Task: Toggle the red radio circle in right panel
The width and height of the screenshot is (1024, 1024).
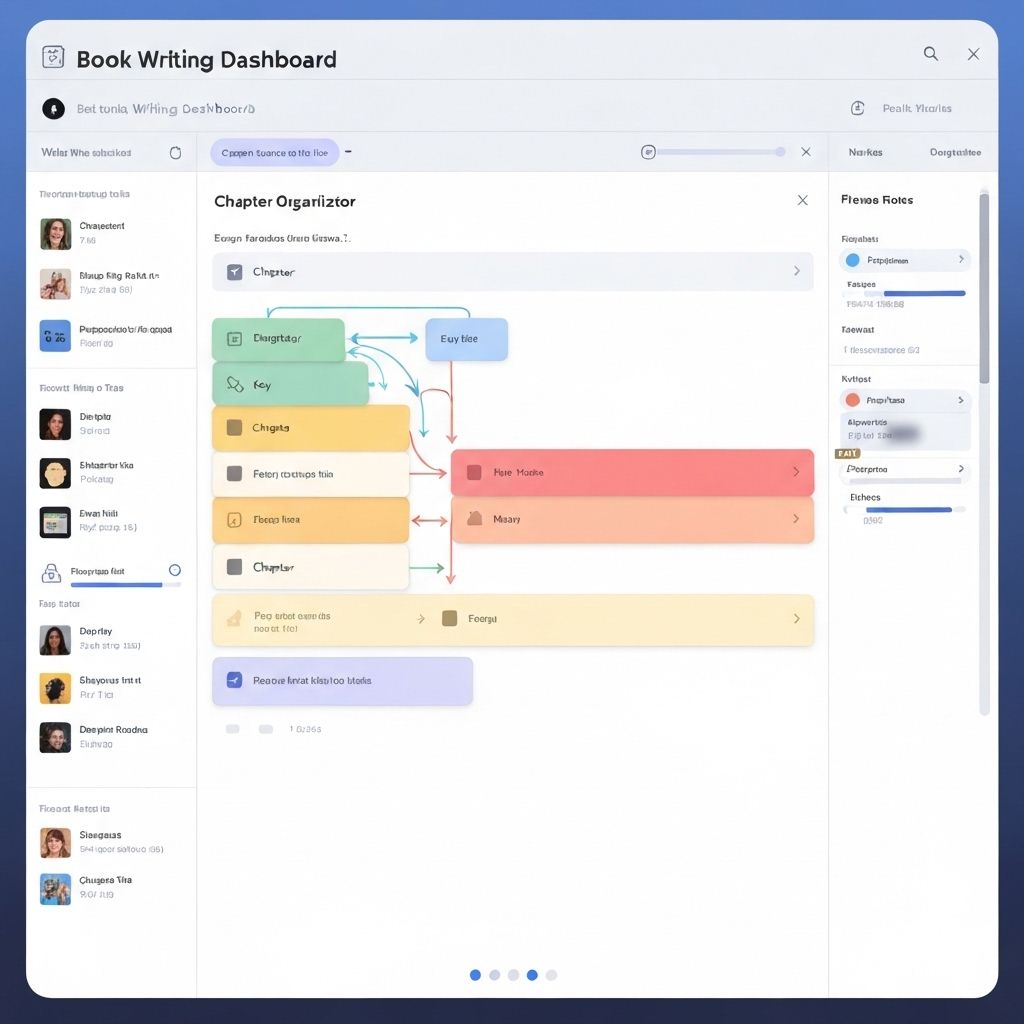Action: 852,400
